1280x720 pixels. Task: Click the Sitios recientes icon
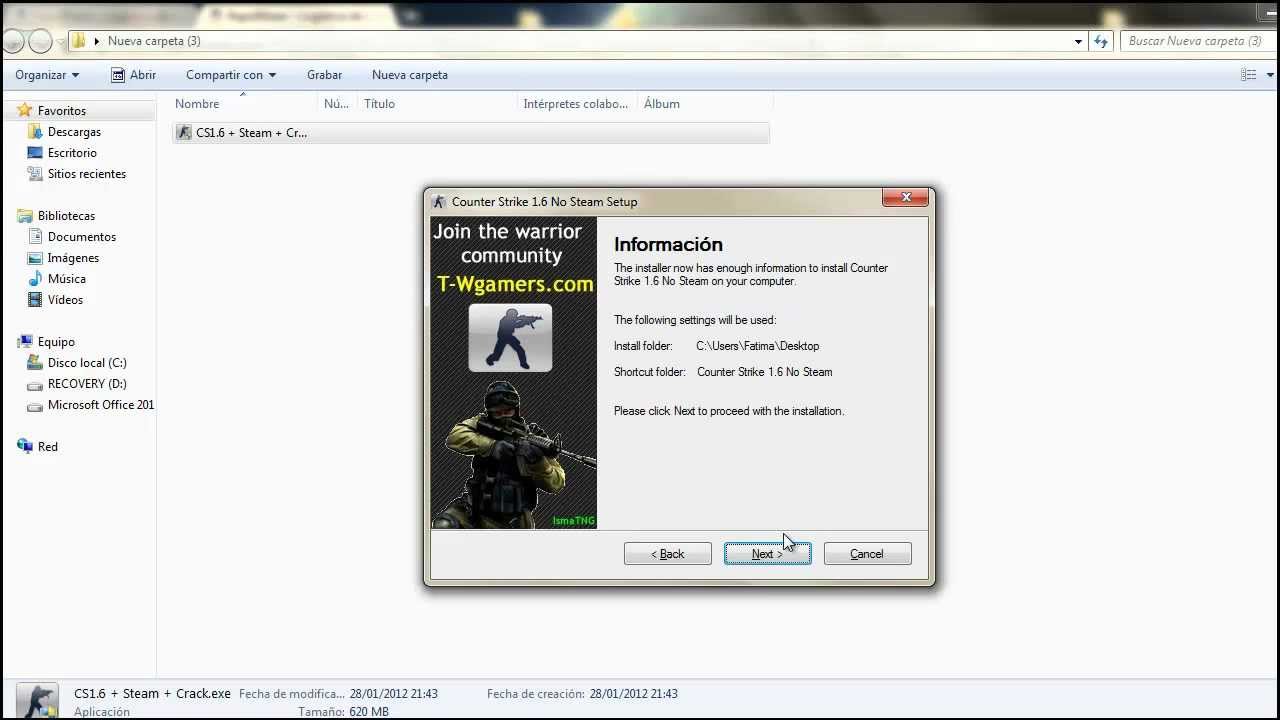tap(36, 174)
